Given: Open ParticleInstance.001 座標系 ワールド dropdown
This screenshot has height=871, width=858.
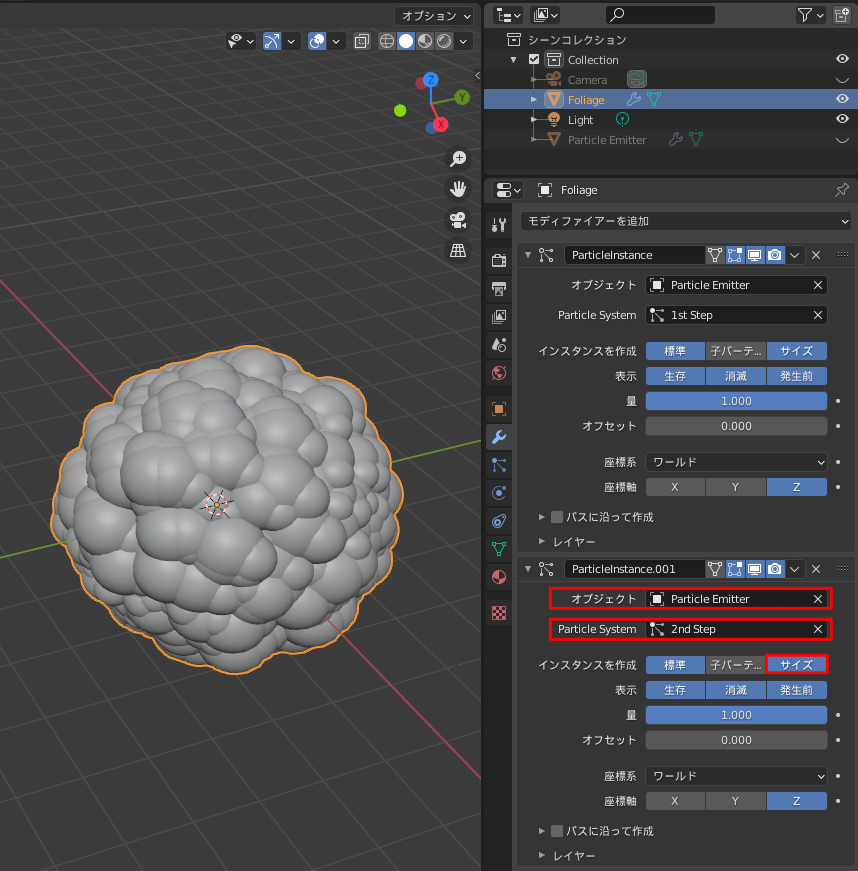Looking at the screenshot, I should [736, 776].
